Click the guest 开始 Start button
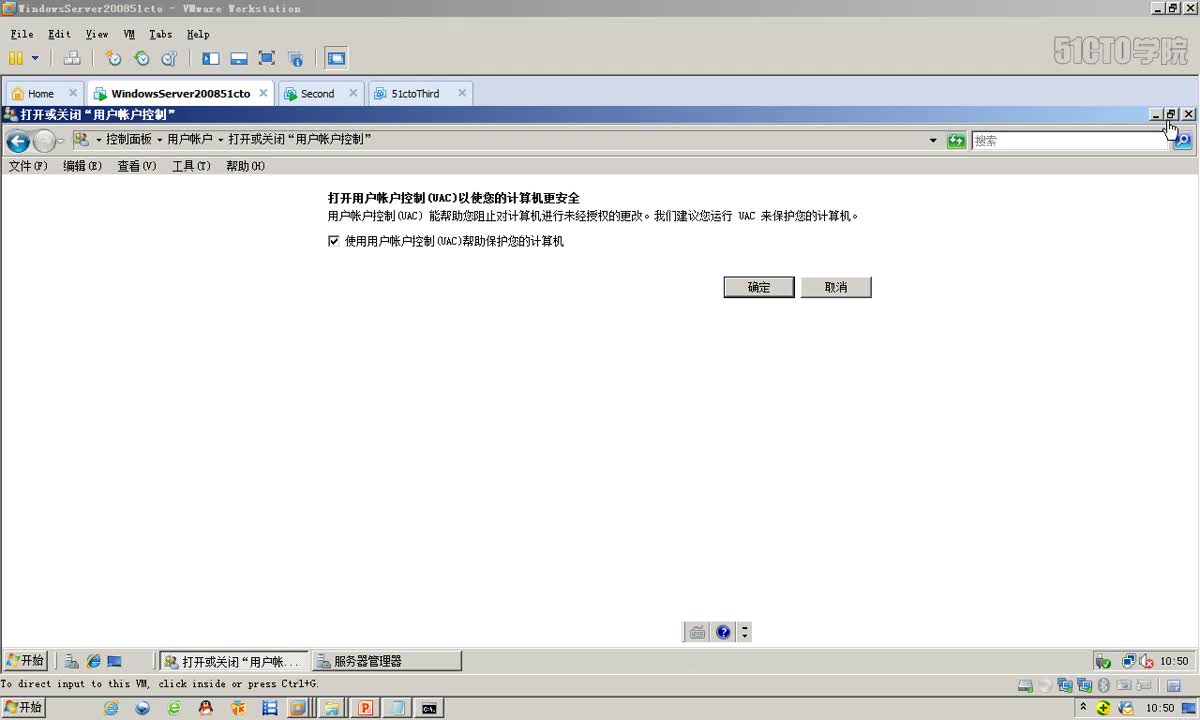The width and height of the screenshot is (1200, 720). pos(25,661)
